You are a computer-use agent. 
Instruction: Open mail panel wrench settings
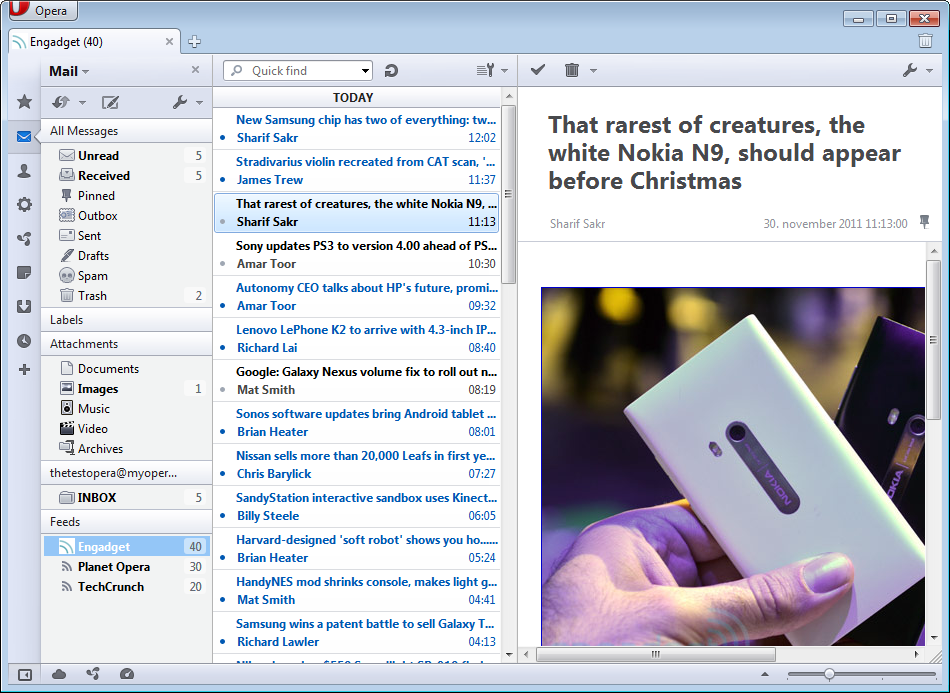click(x=180, y=102)
